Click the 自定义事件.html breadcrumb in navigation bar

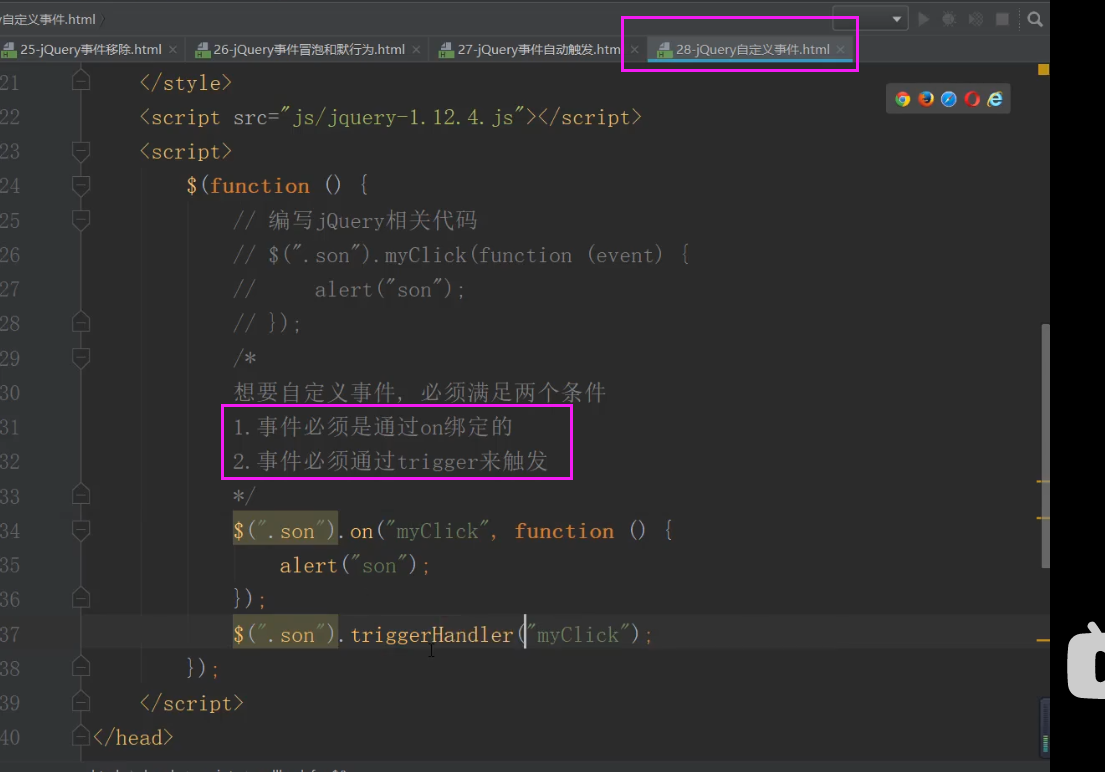click(48, 19)
